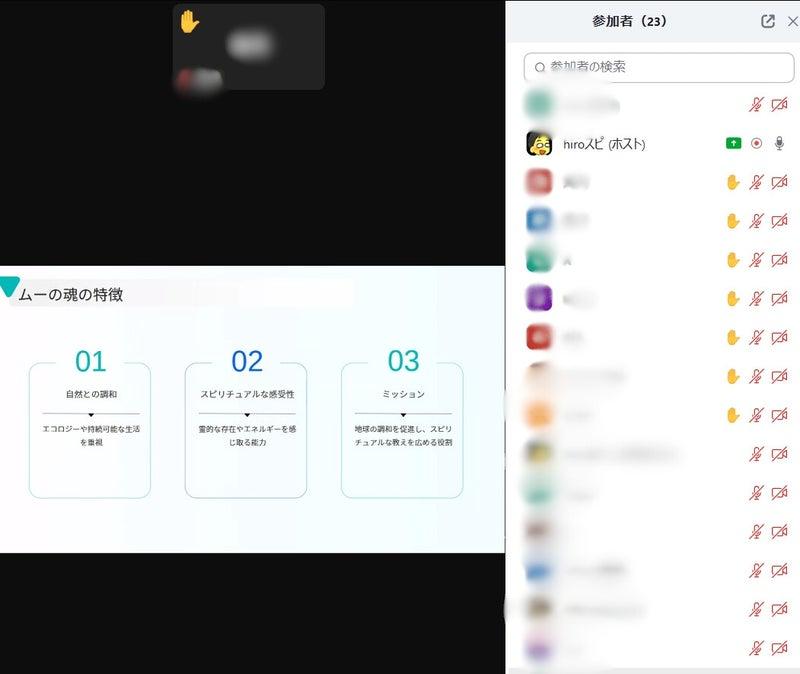Click muted microphone icon of topmost participant

757,104
